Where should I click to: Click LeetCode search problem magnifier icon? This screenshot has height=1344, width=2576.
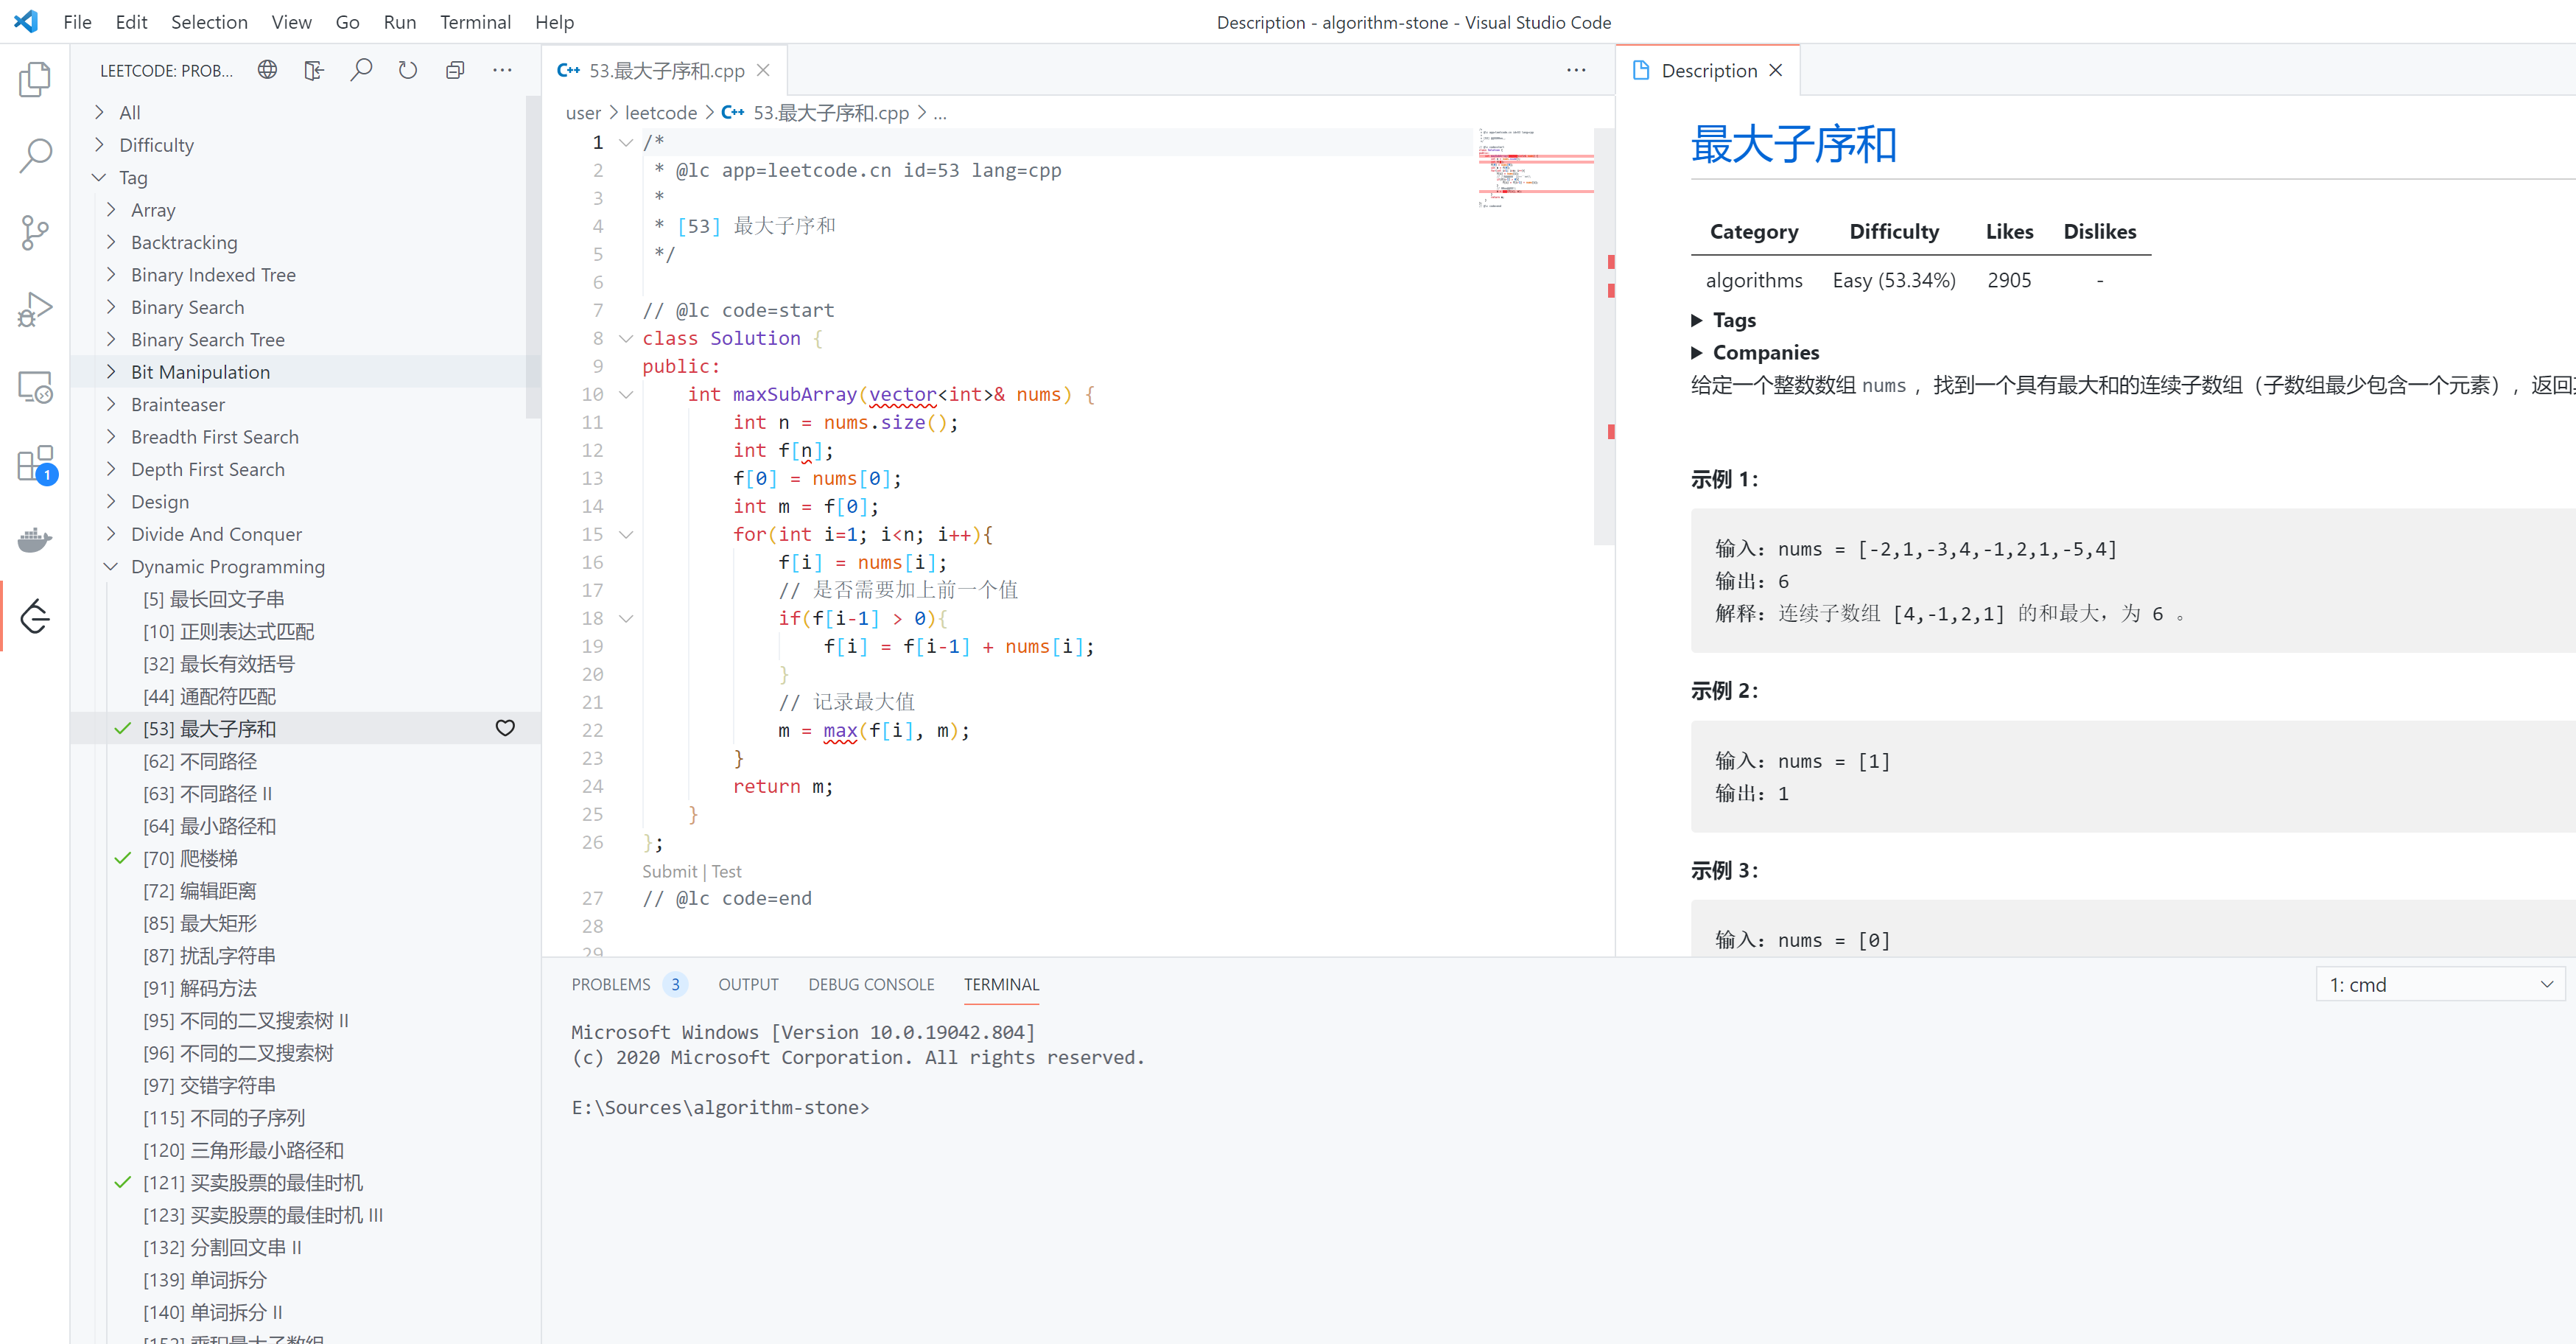click(361, 70)
